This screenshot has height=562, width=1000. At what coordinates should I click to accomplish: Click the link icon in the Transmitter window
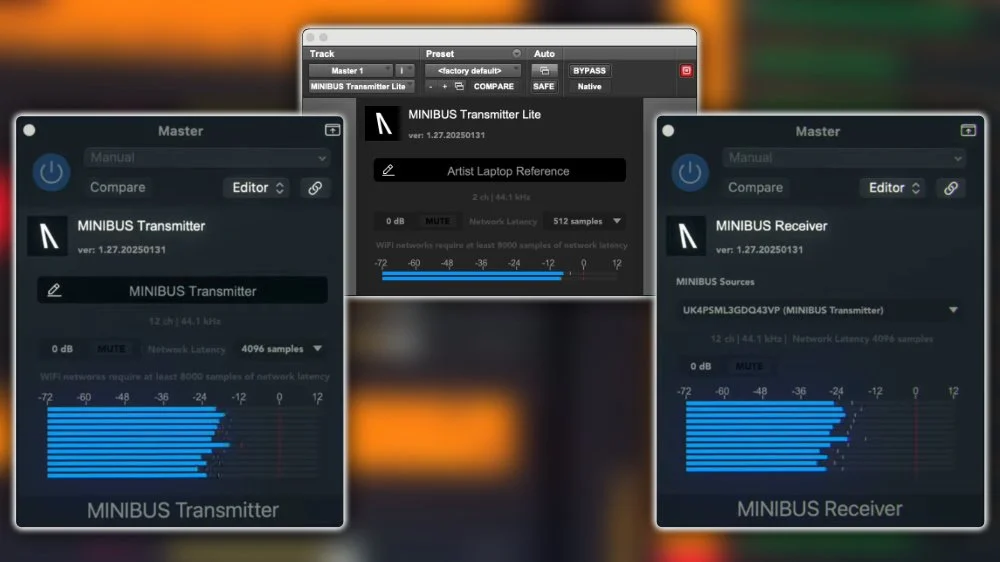[315, 188]
